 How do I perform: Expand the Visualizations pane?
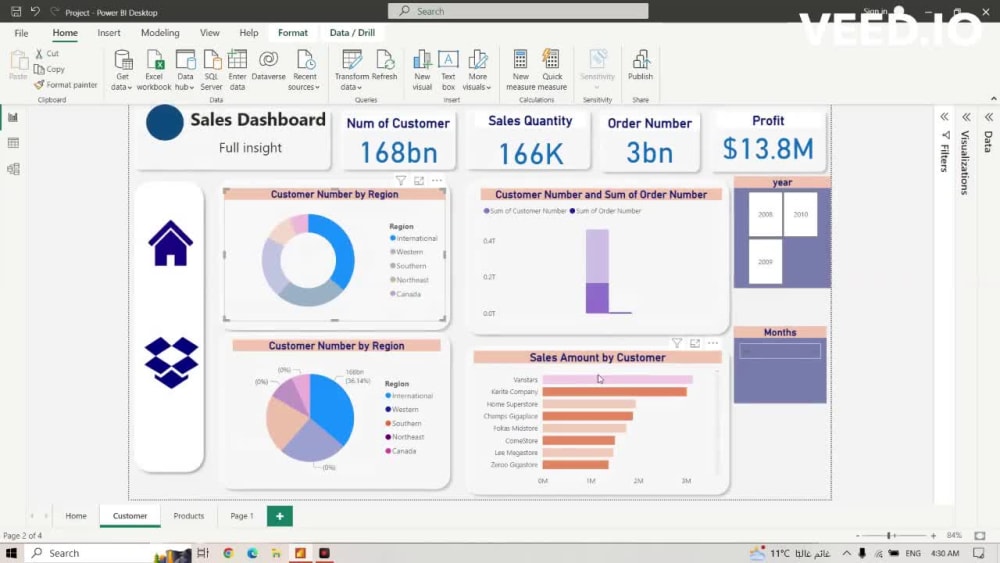[966, 117]
